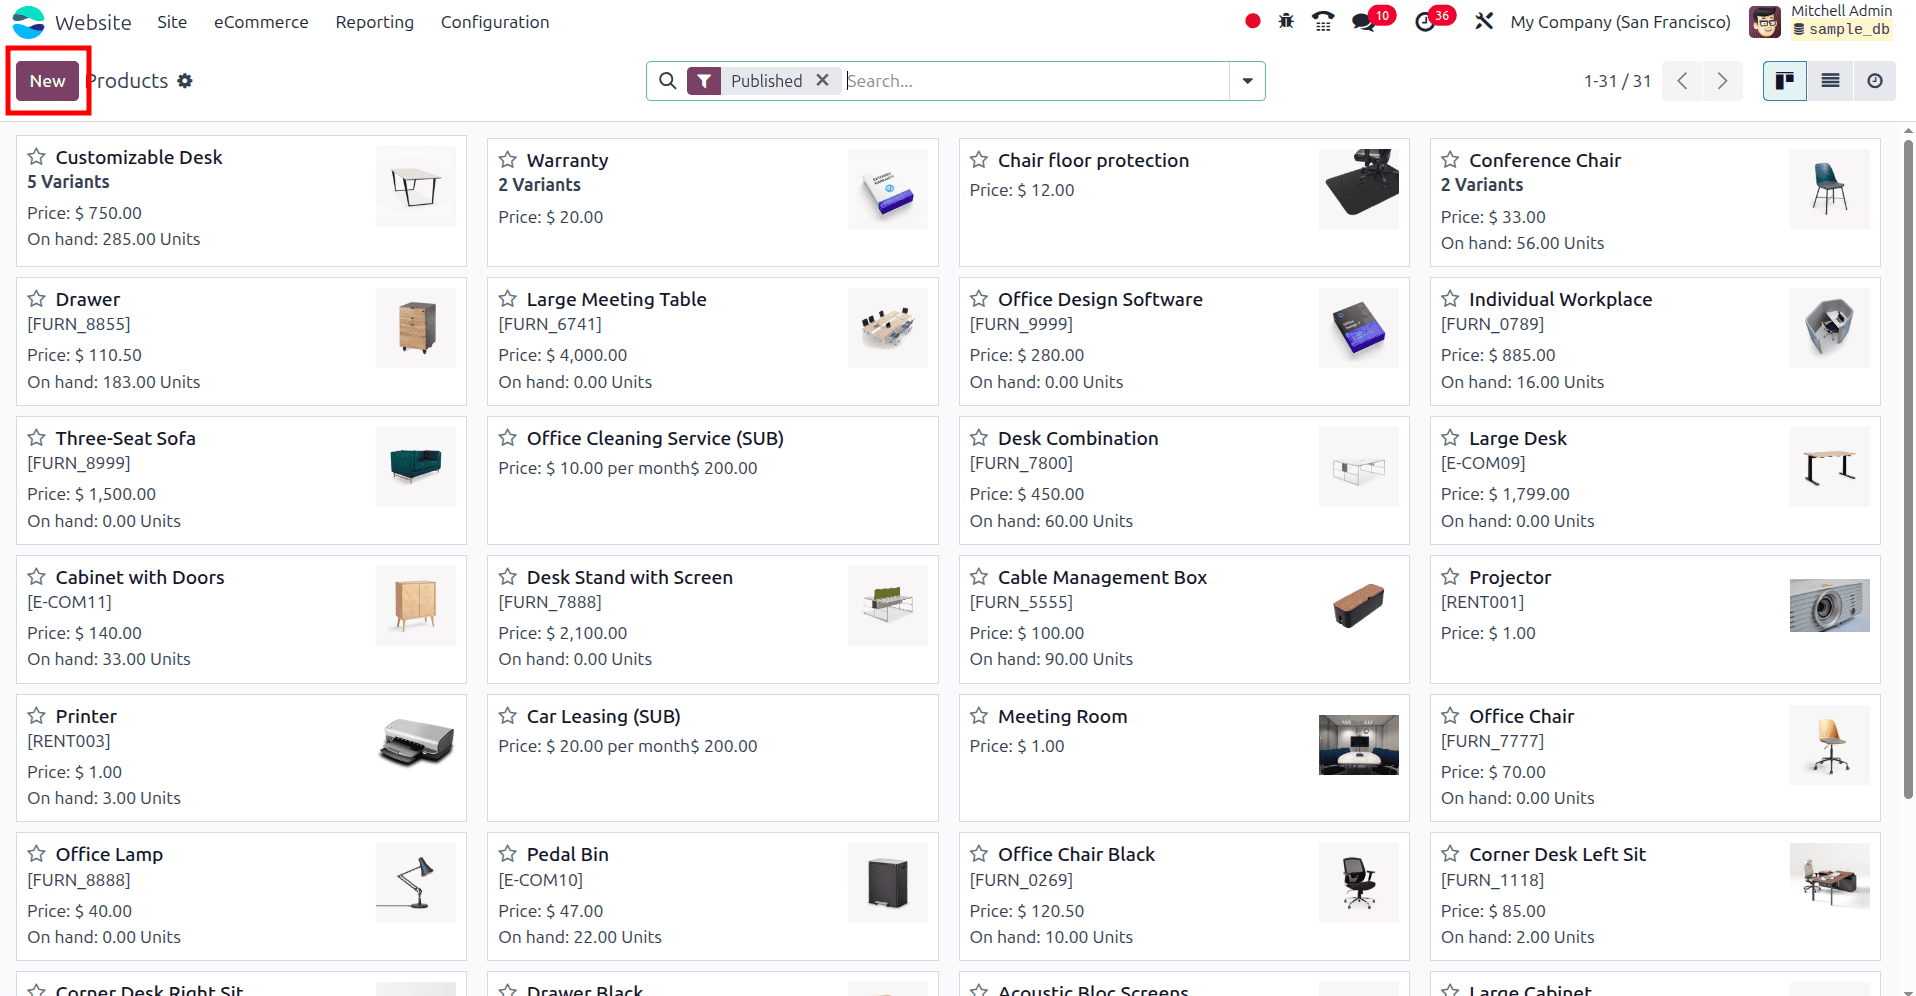
Task: Star the Drawer product
Action: point(37,299)
